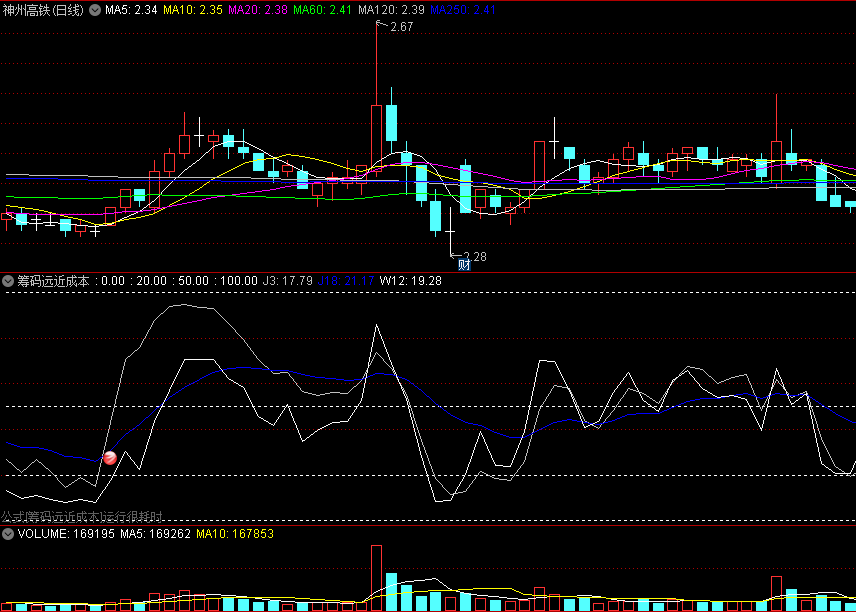Open the VOLUME panel dropdown arrow
The image size is (856, 612).
(x=8, y=534)
